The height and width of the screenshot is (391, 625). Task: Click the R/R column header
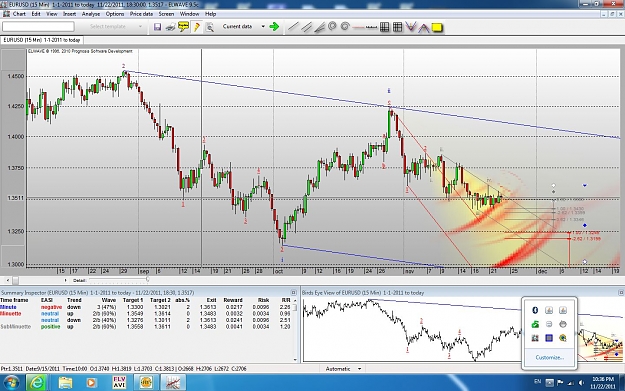[286, 300]
